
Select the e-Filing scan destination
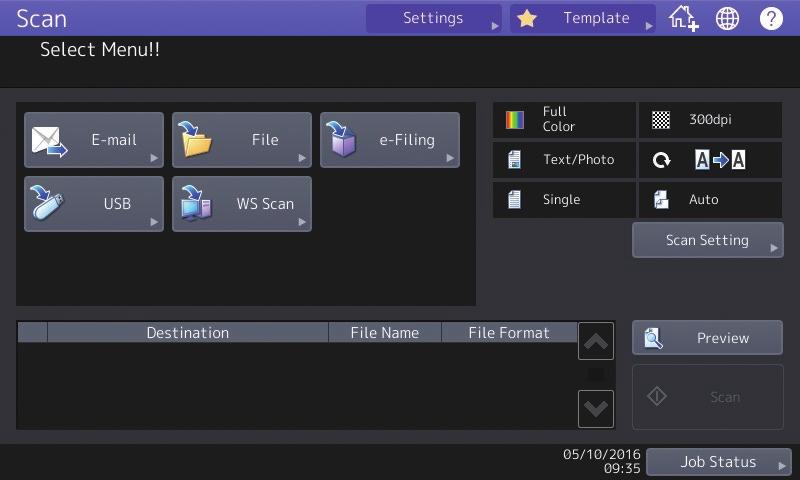tap(390, 140)
